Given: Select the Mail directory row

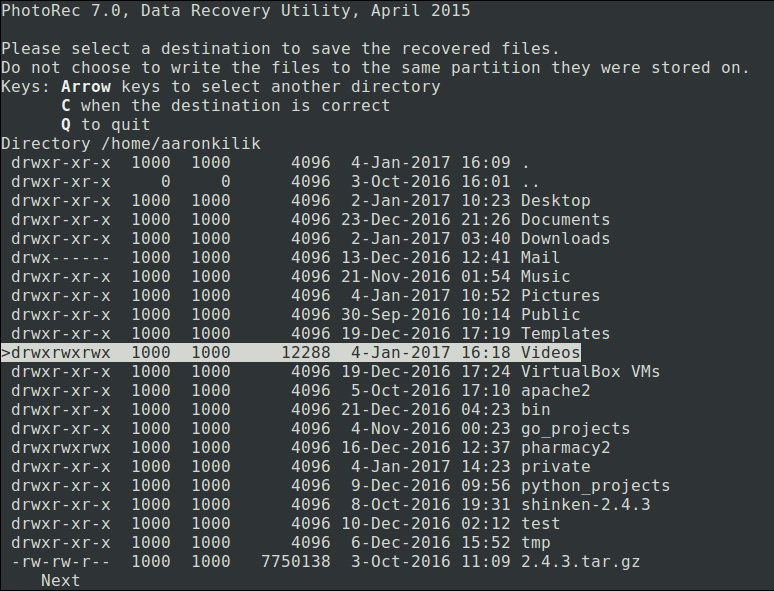Looking at the screenshot, I should 540,258.
